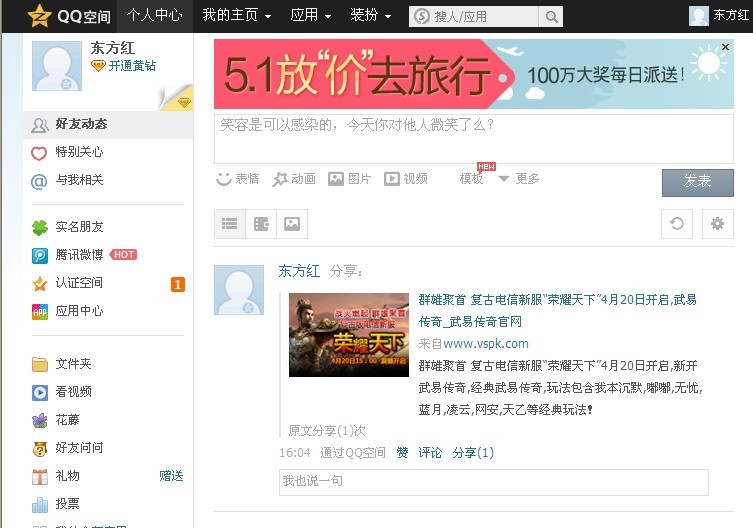Click the 荣耀天下 game thumbnail
This screenshot has height=528, width=753.
coord(349,335)
